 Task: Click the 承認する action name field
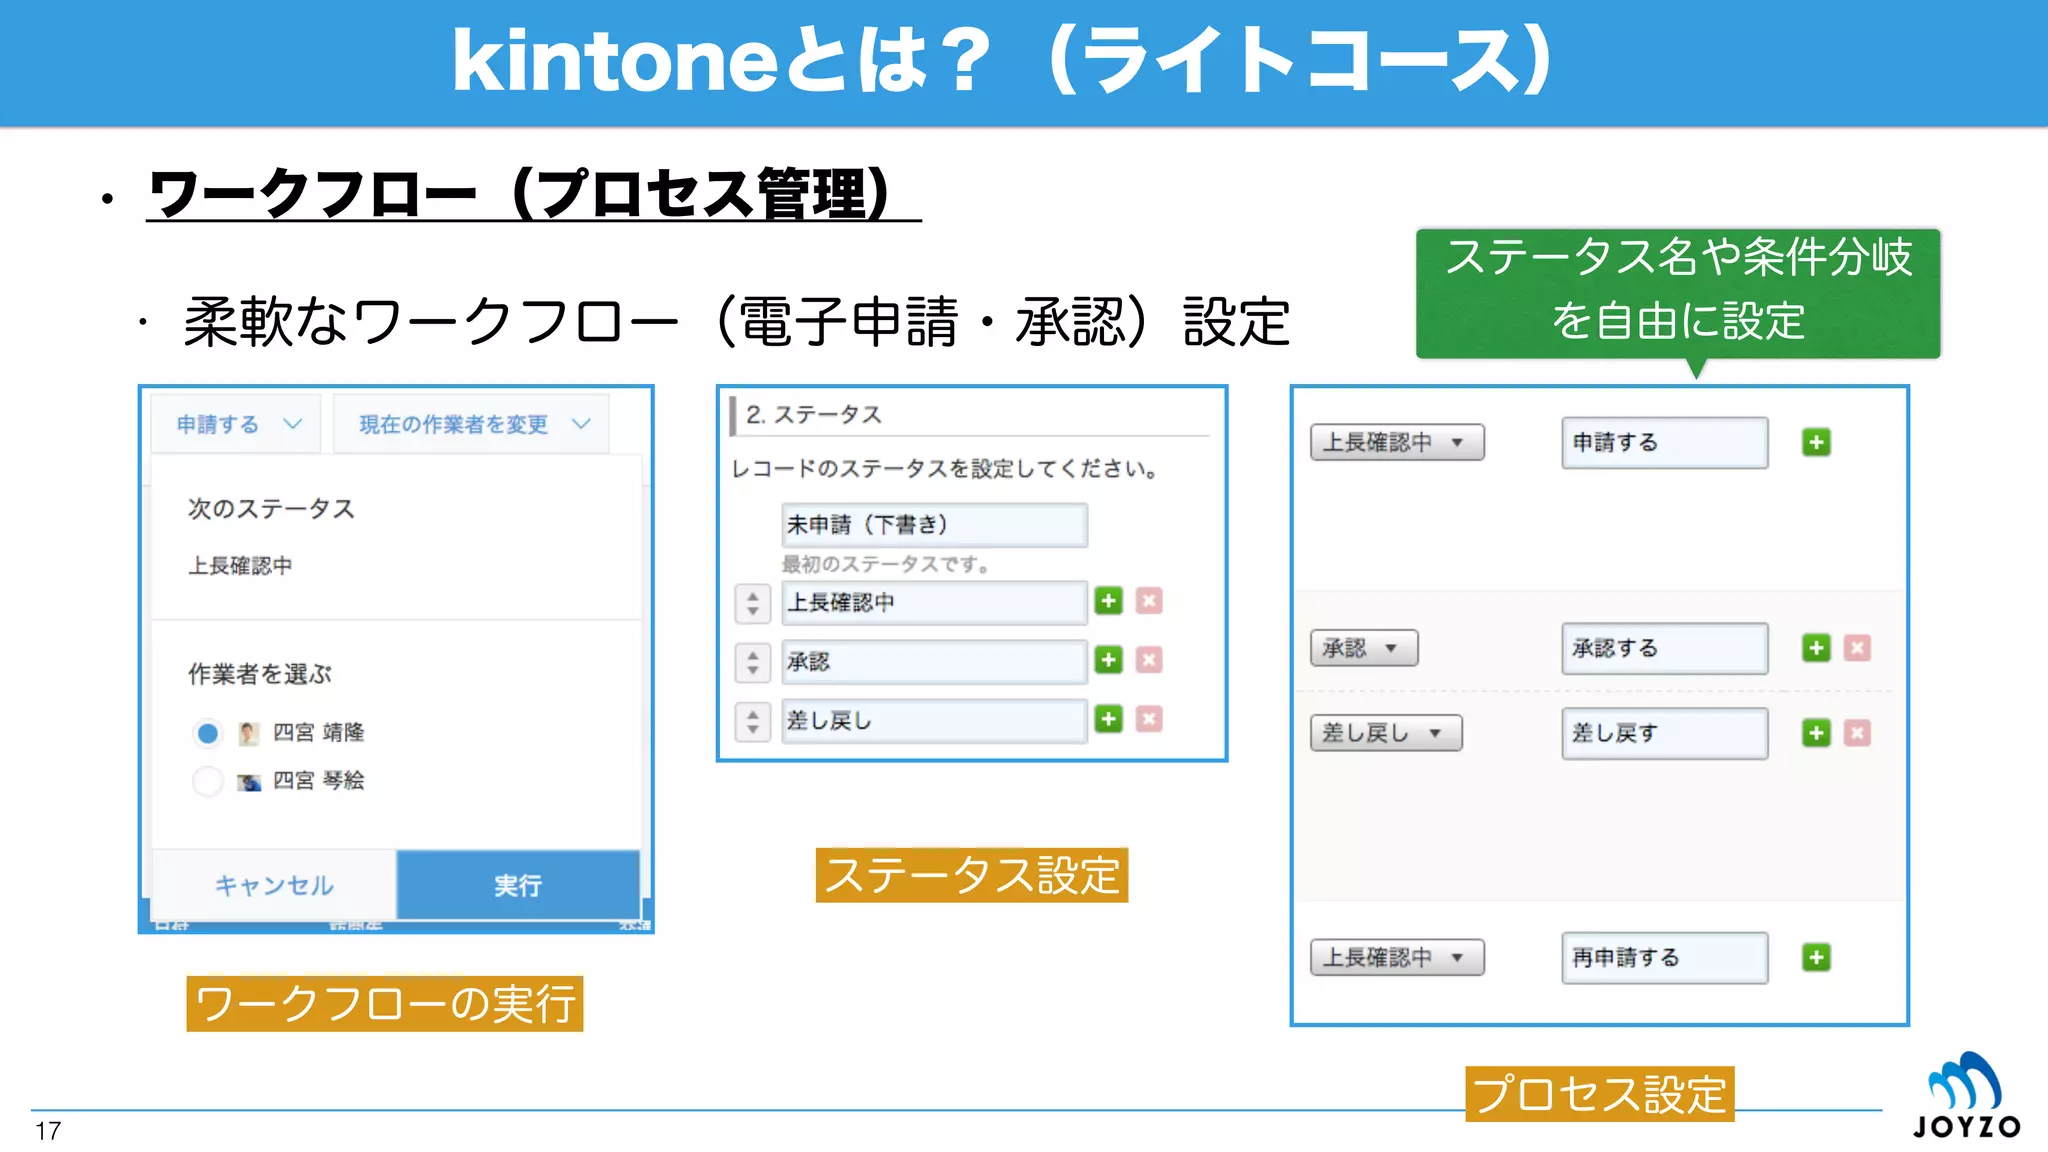(1665, 648)
